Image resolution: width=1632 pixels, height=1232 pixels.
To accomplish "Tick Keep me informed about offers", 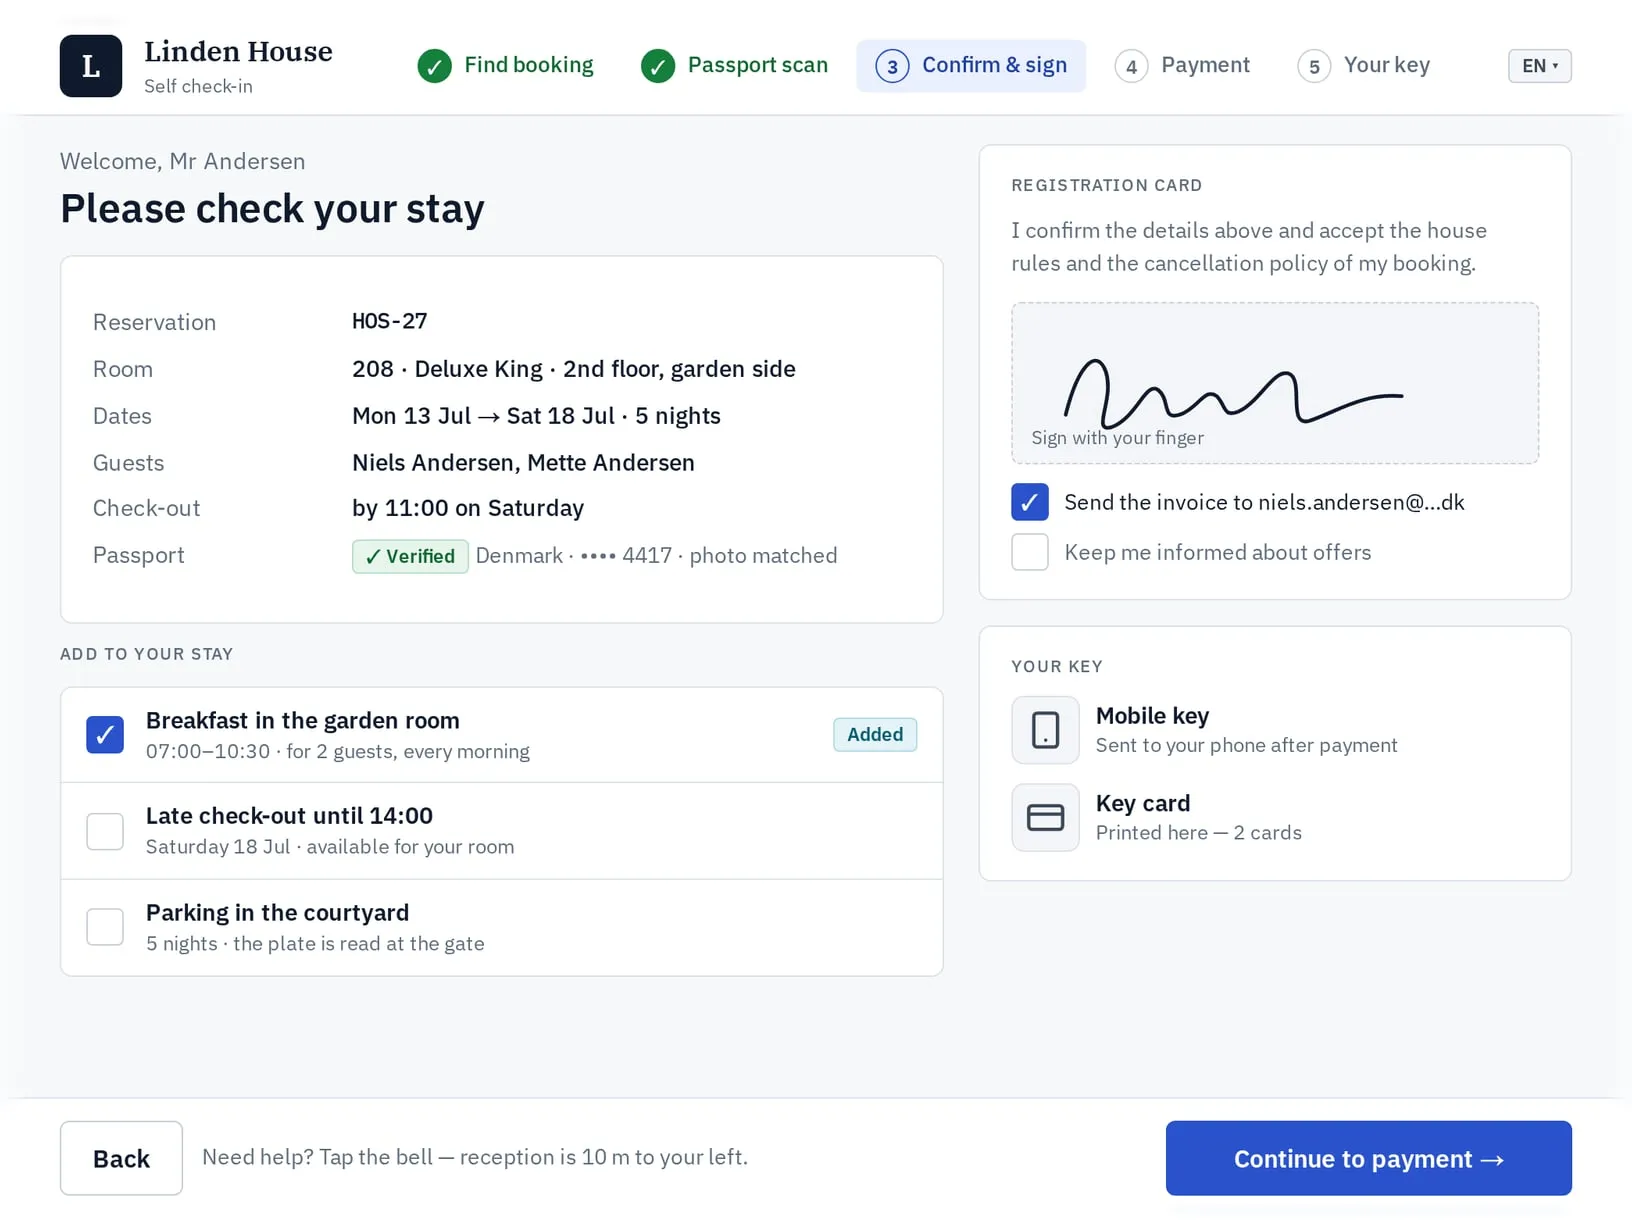I will tap(1030, 552).
